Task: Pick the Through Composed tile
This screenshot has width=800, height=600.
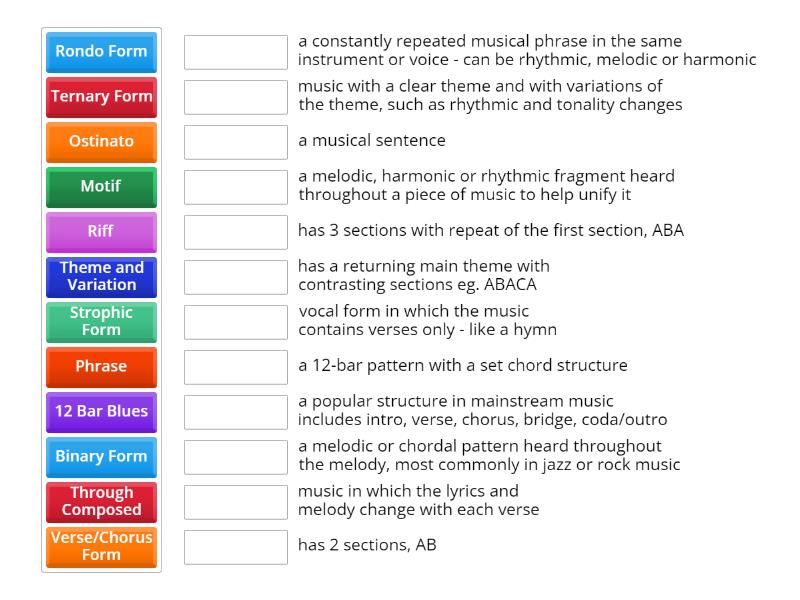Action: tap(101, 502)
